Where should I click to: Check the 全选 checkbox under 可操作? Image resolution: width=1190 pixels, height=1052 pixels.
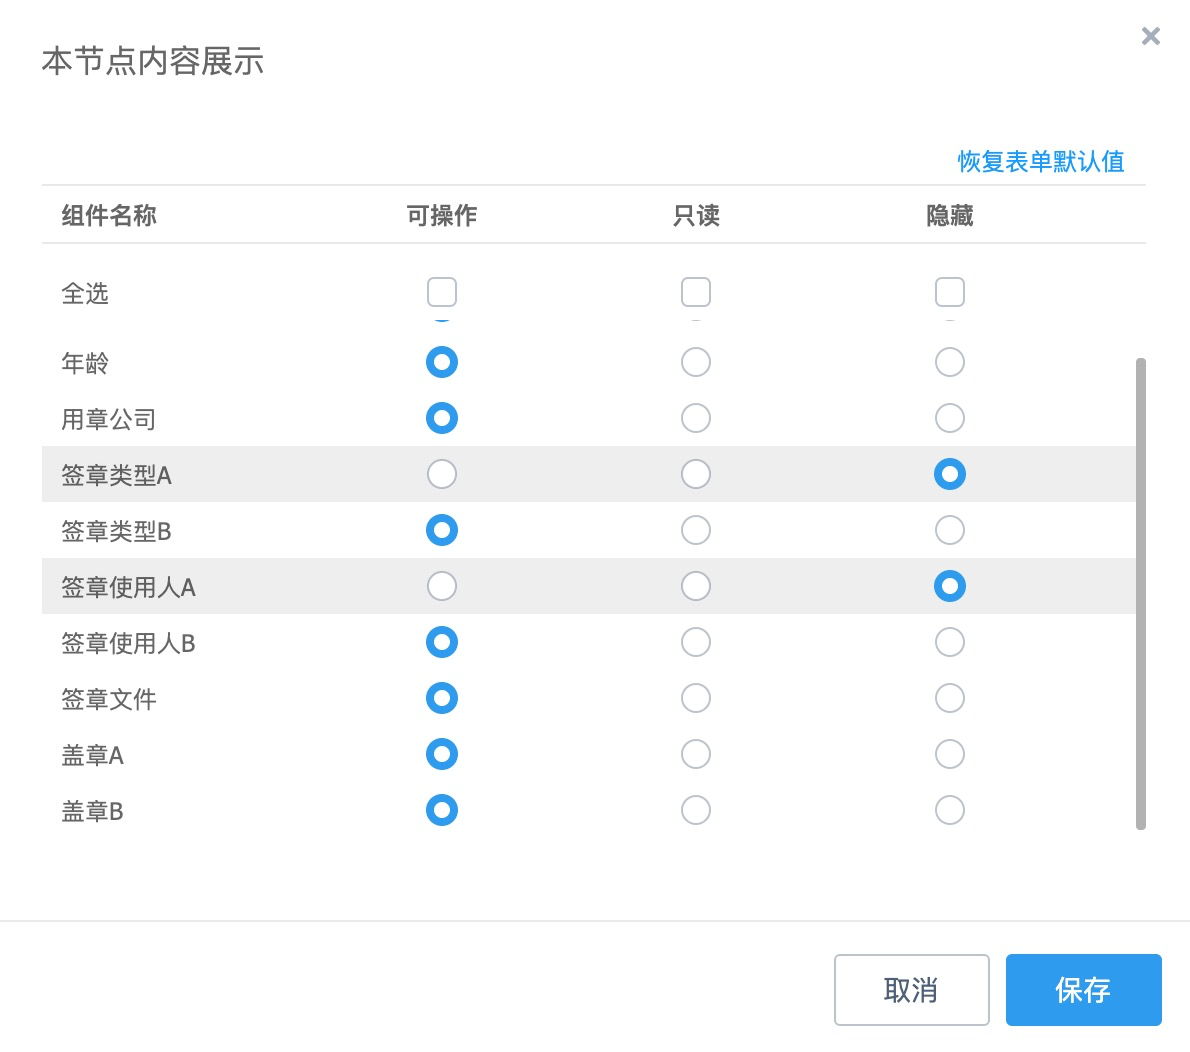442,292
